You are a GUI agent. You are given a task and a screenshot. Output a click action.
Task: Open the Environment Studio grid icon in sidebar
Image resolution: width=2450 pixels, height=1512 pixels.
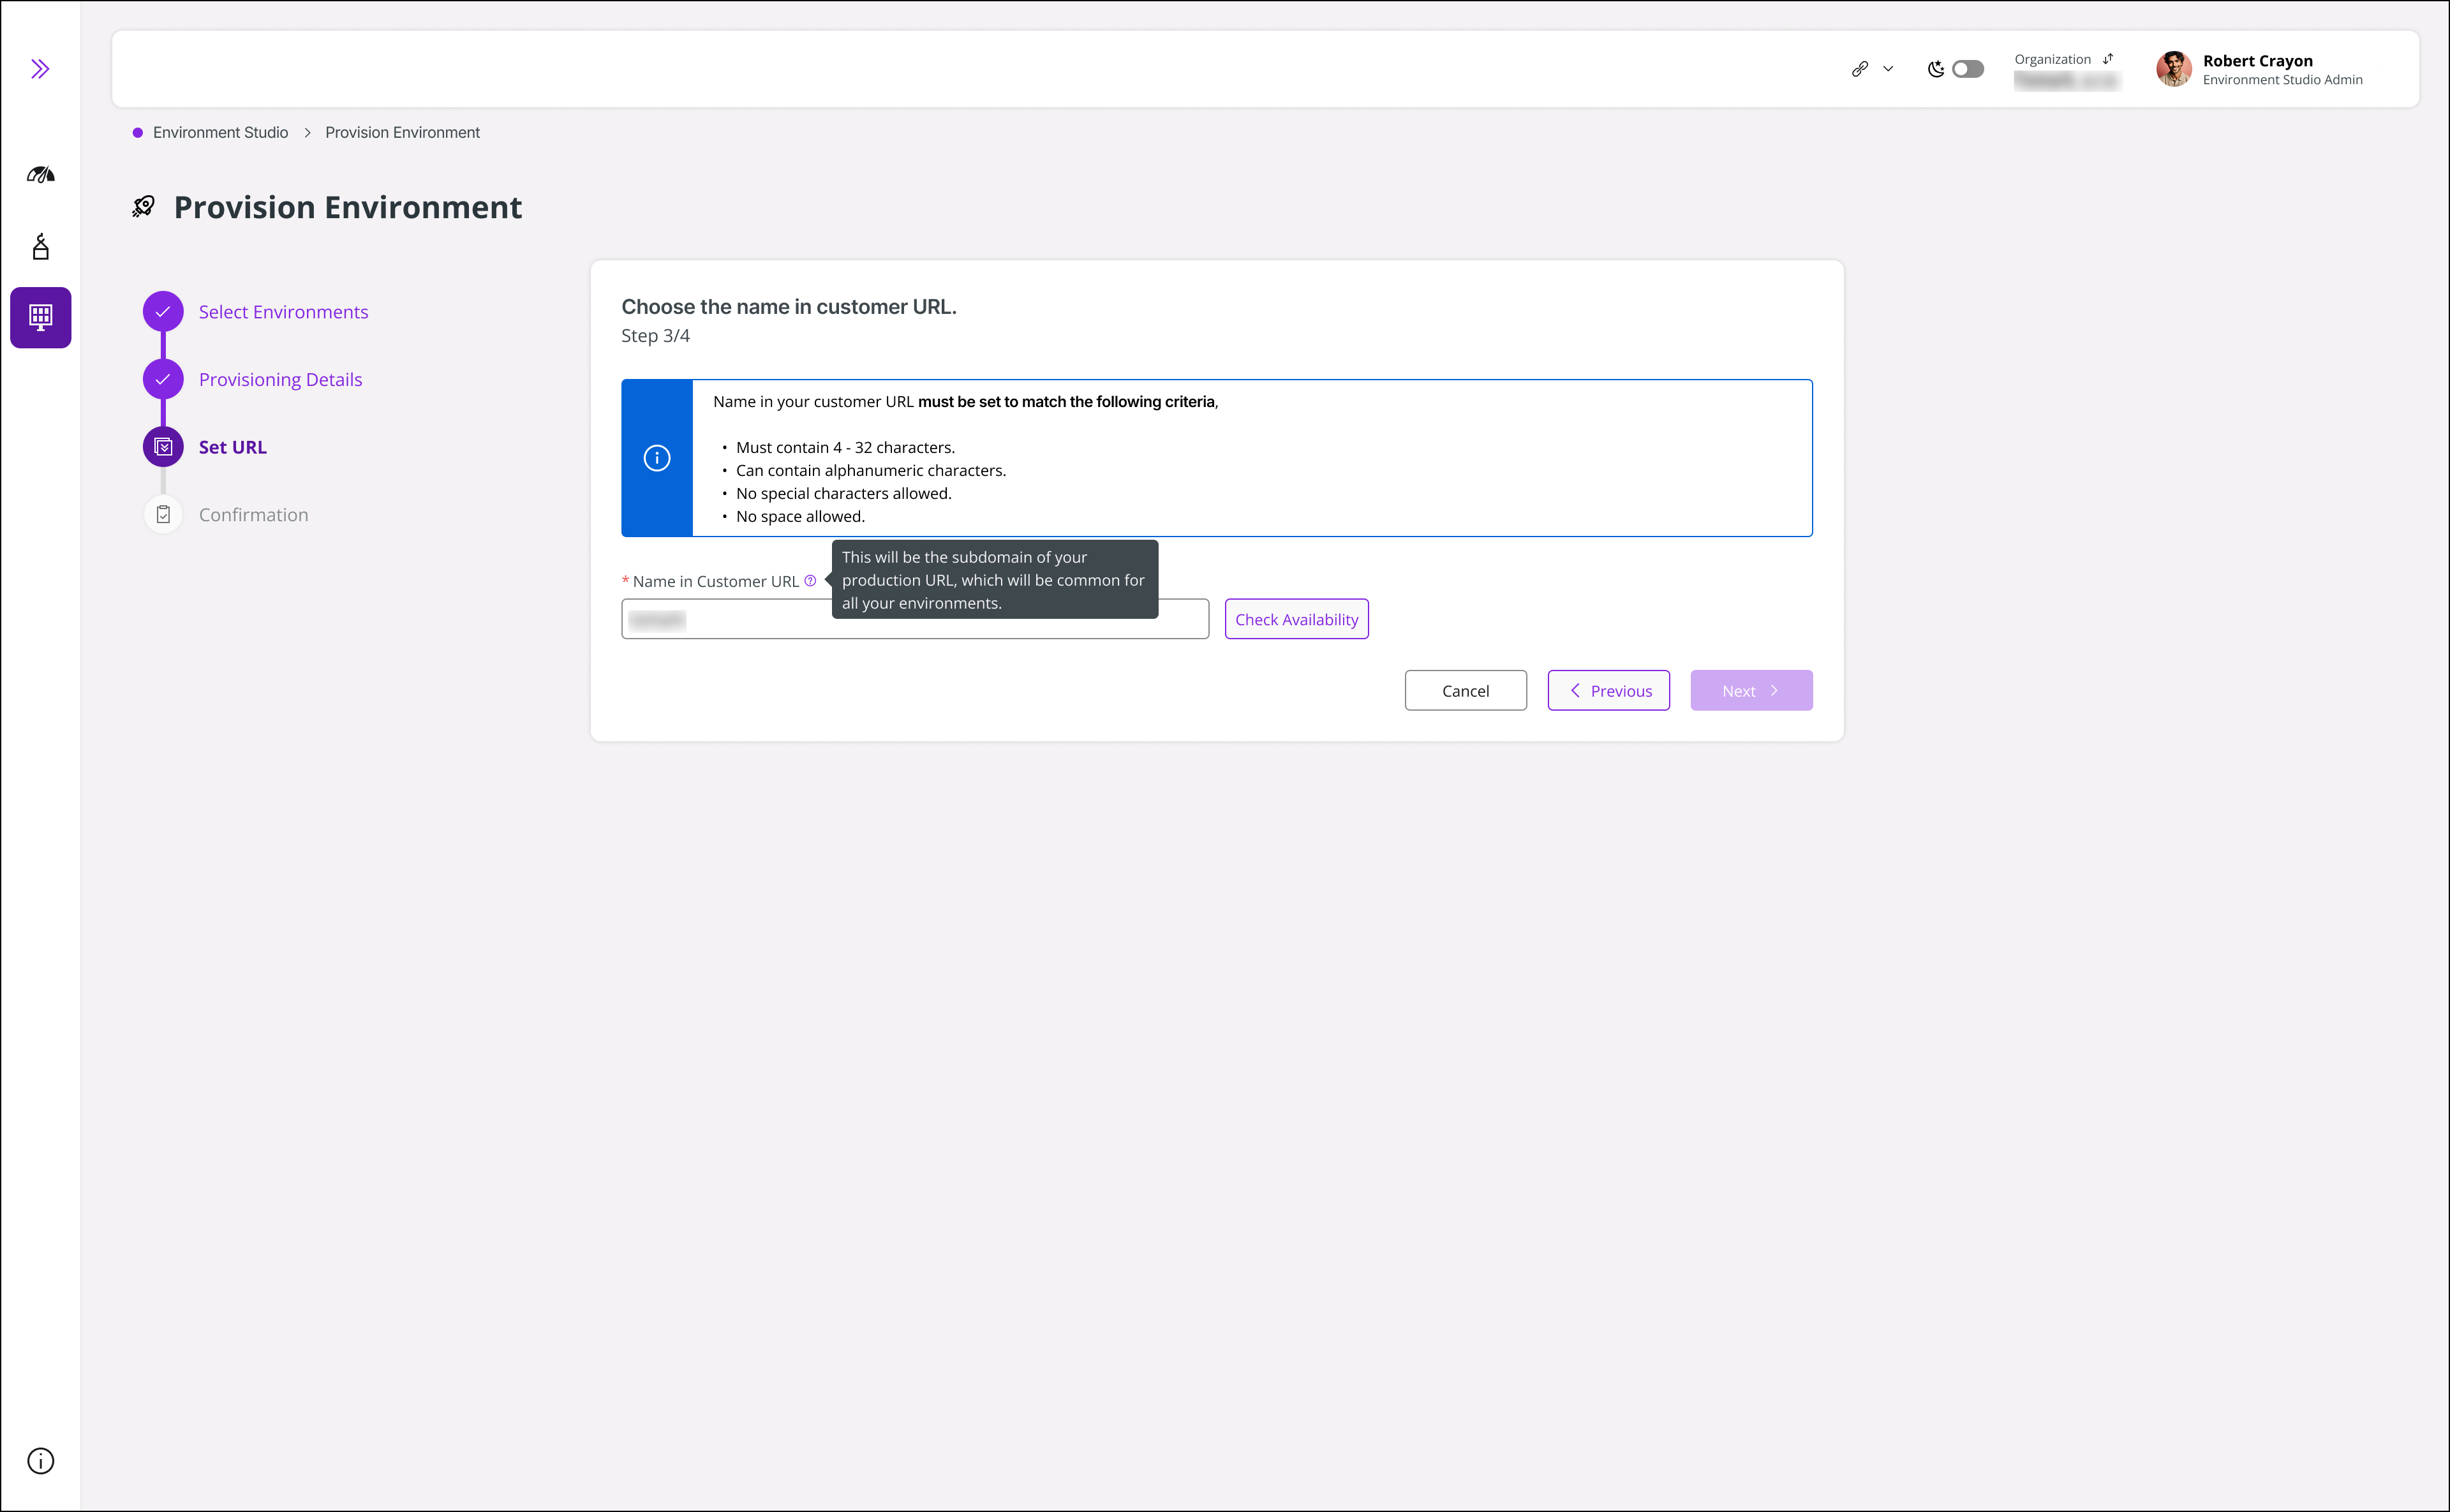[41, 317]
